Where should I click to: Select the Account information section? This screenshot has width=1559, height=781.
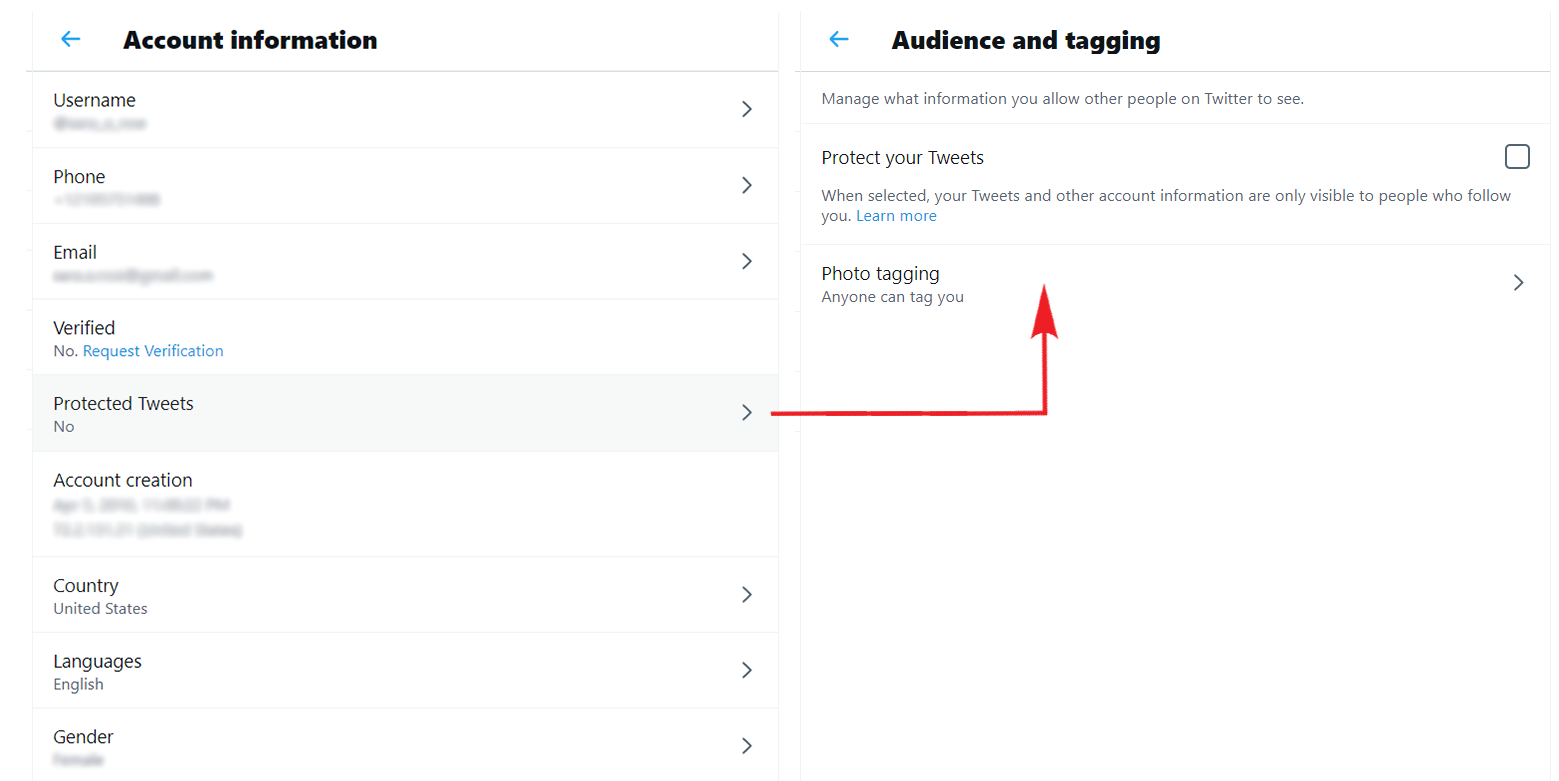250,40
